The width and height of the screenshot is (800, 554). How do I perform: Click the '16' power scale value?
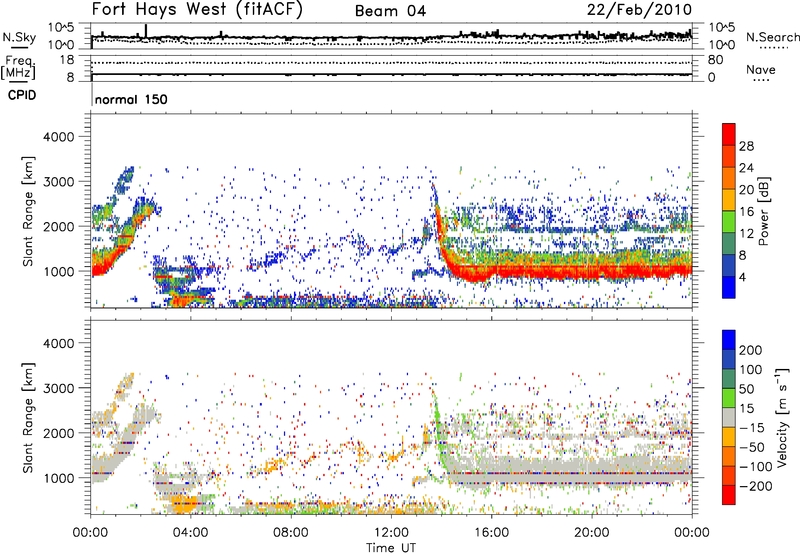(746, 211)
